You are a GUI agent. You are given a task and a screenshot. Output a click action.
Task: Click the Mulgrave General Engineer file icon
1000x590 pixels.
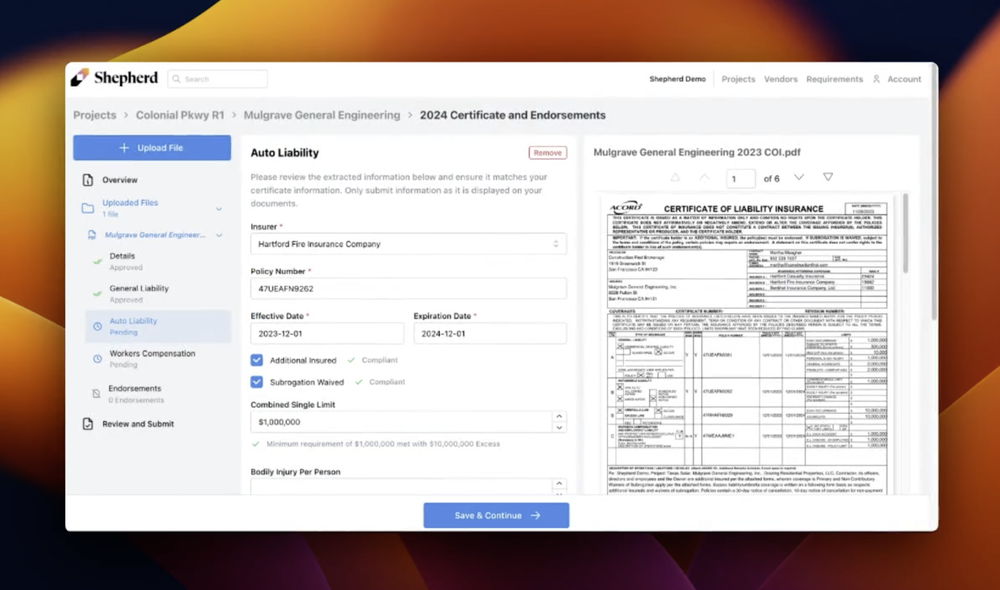pyautogui.click(x=92, y=235)
